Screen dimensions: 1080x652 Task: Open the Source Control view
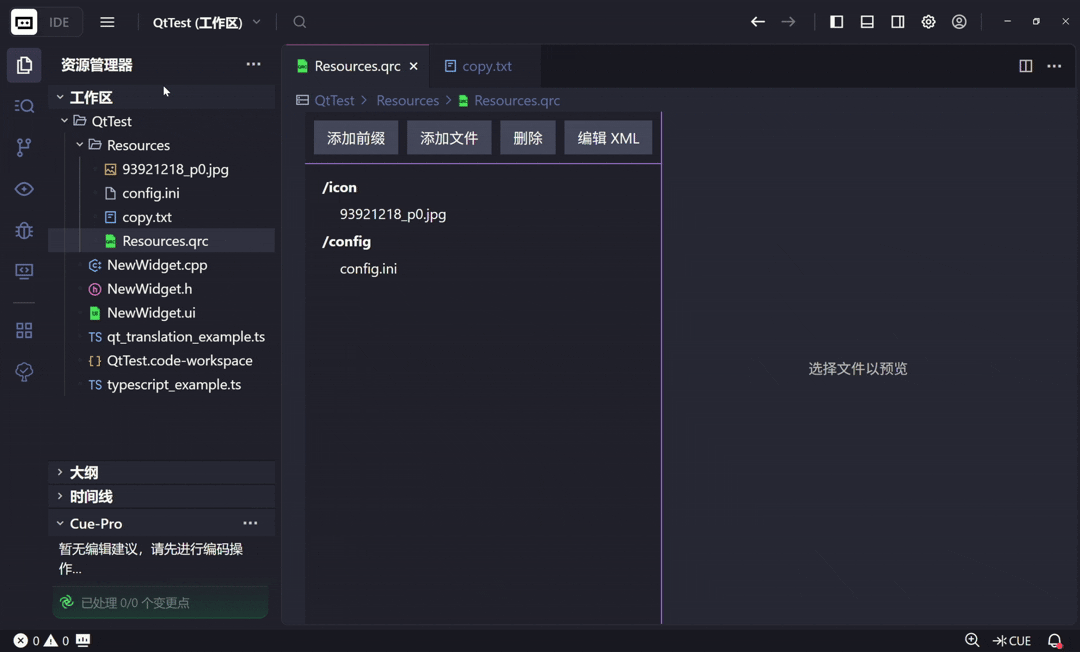(24, 147)
